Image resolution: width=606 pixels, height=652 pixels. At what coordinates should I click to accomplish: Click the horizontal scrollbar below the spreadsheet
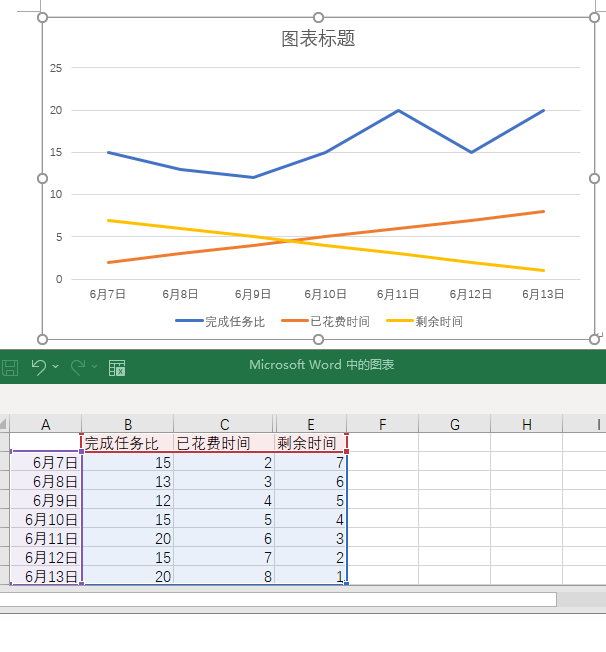click(x=278, y=600)
